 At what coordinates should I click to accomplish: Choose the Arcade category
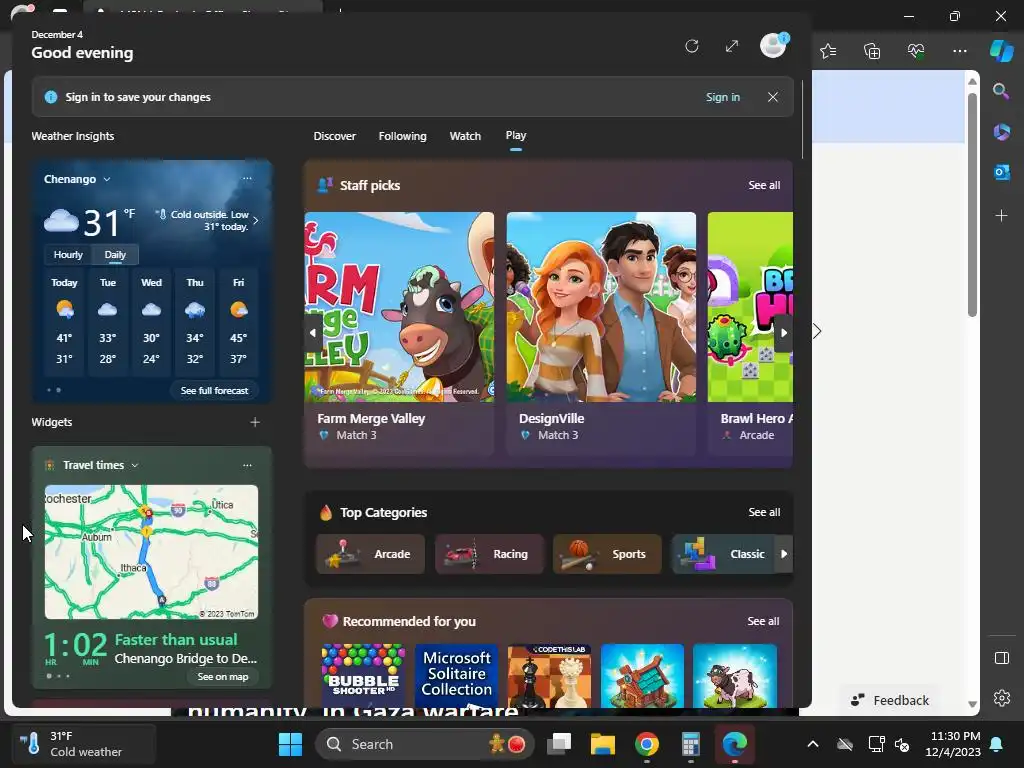coord(370,554)
